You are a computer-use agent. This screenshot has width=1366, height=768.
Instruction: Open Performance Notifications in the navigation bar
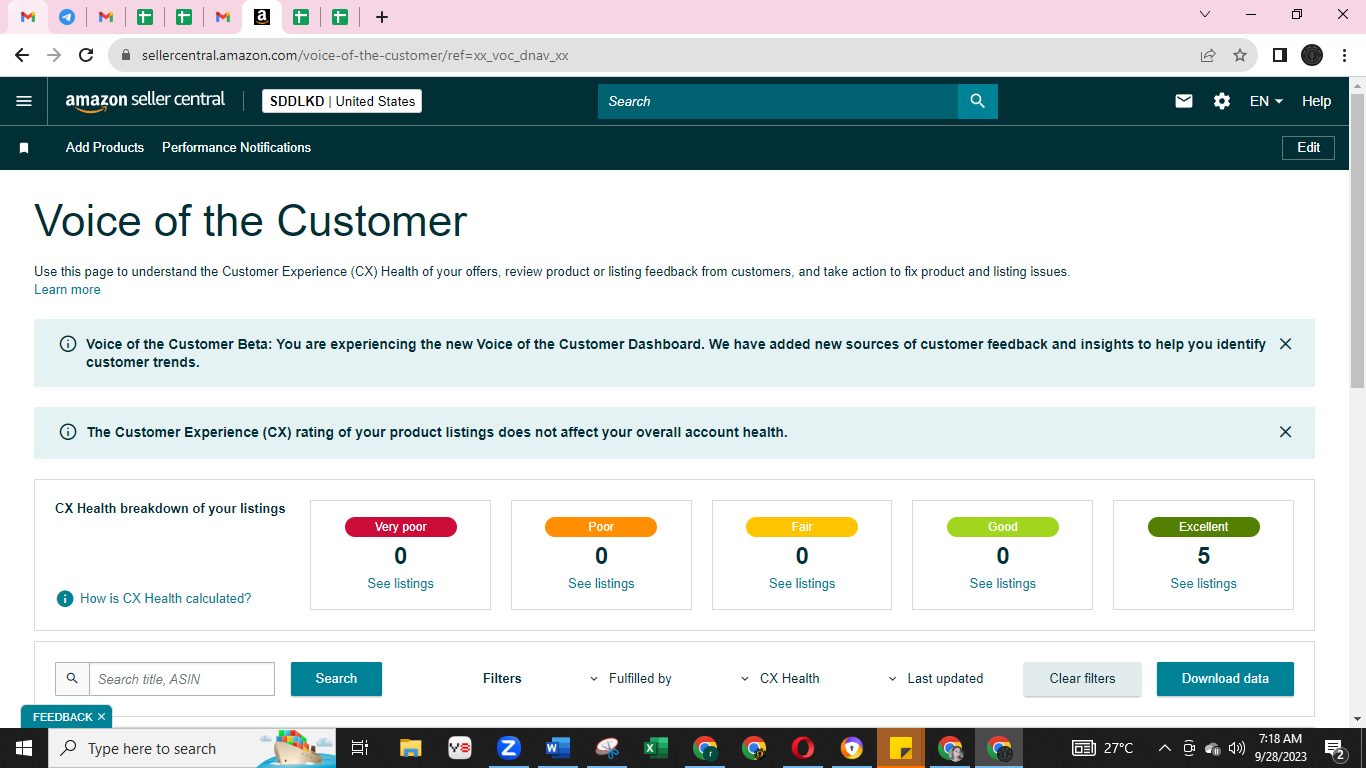(236, 147)
